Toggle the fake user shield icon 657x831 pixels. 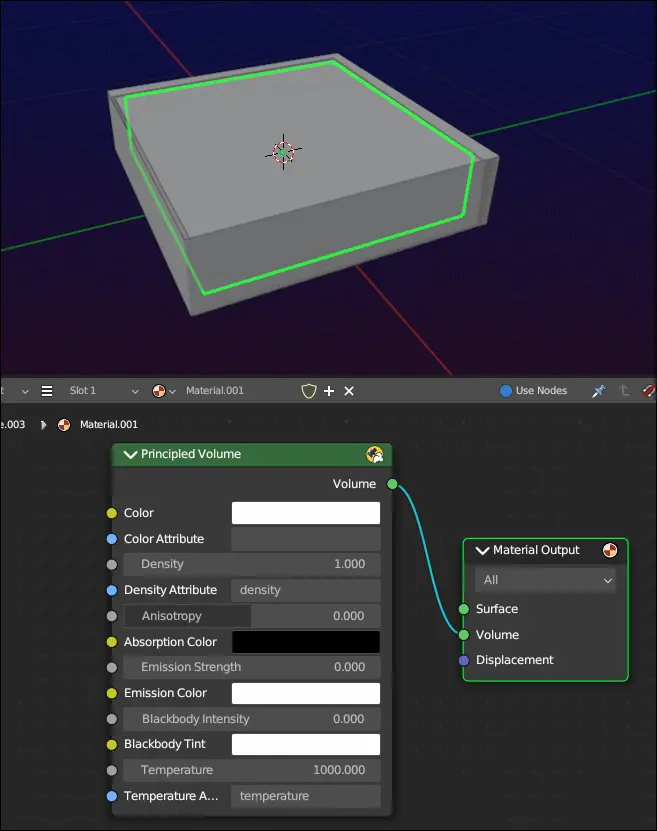tap(308, 391)
